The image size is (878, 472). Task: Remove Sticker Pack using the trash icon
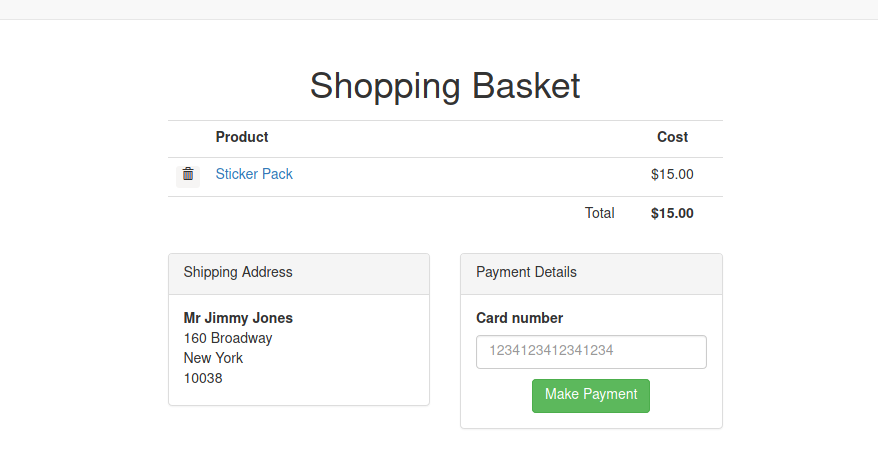(x=188, y=176)
